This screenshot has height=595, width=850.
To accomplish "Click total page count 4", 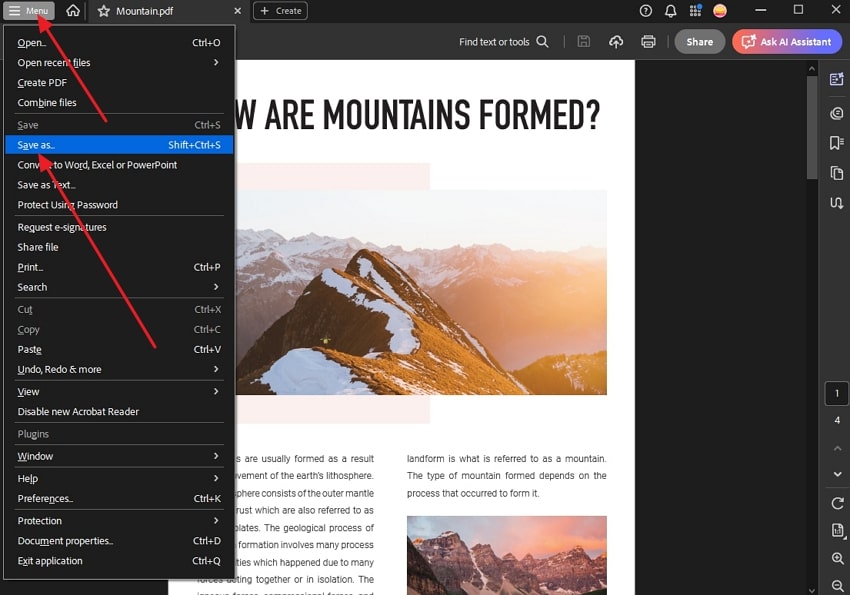I will 837,421.
